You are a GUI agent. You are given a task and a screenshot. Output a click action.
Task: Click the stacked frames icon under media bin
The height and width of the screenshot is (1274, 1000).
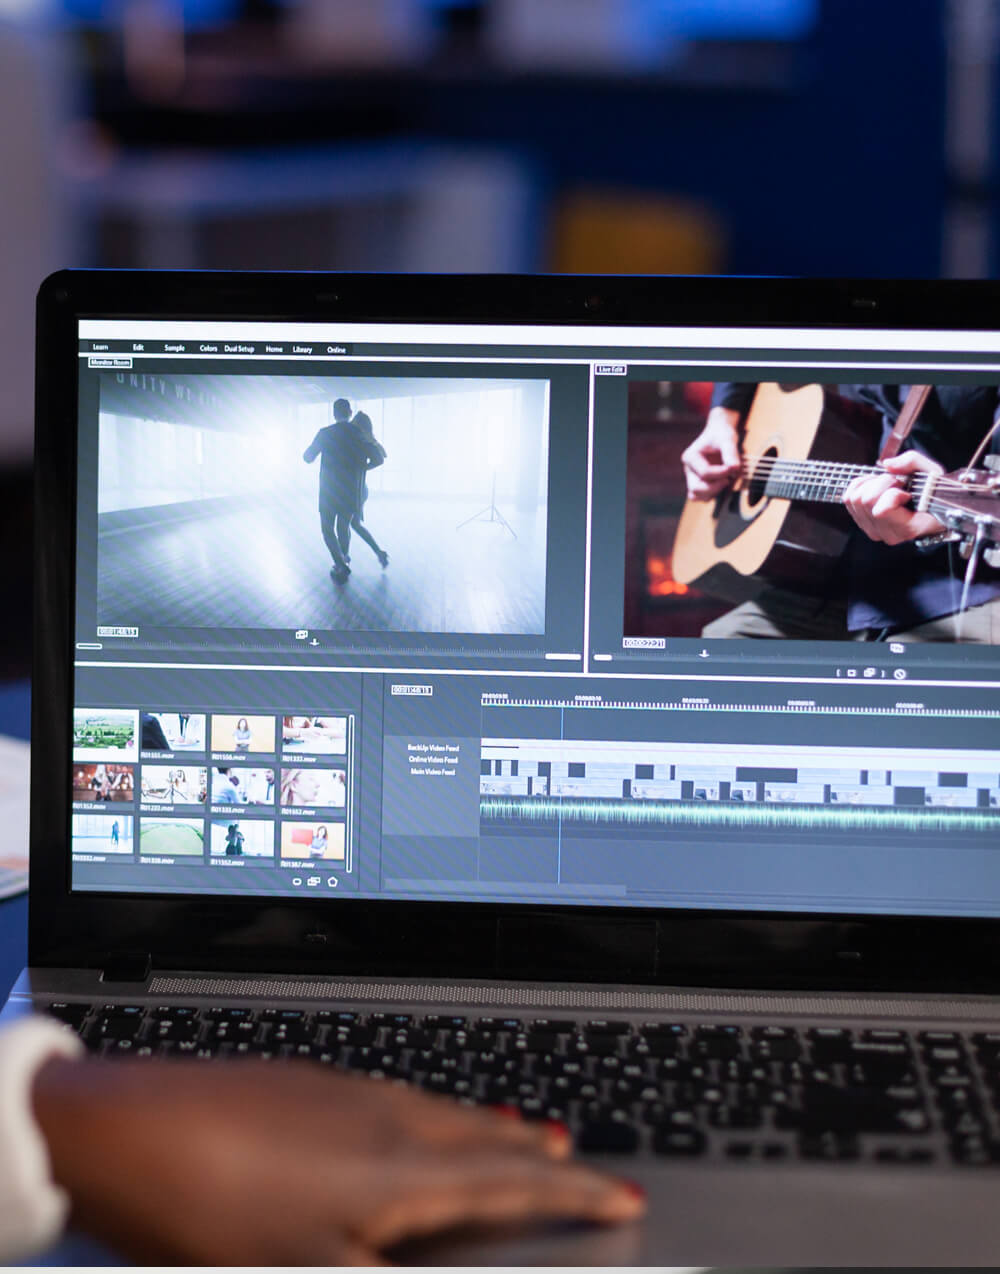tap(314, 882)
